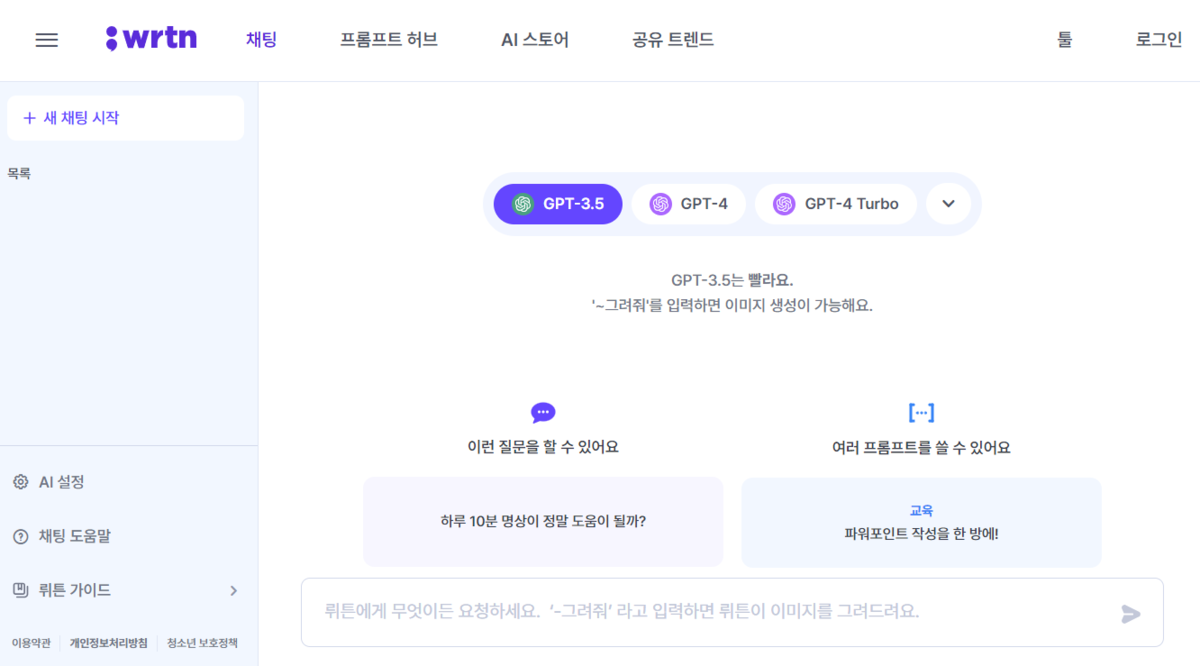Click the wrtn logo

pyautogui.click(x=151, y=38)
